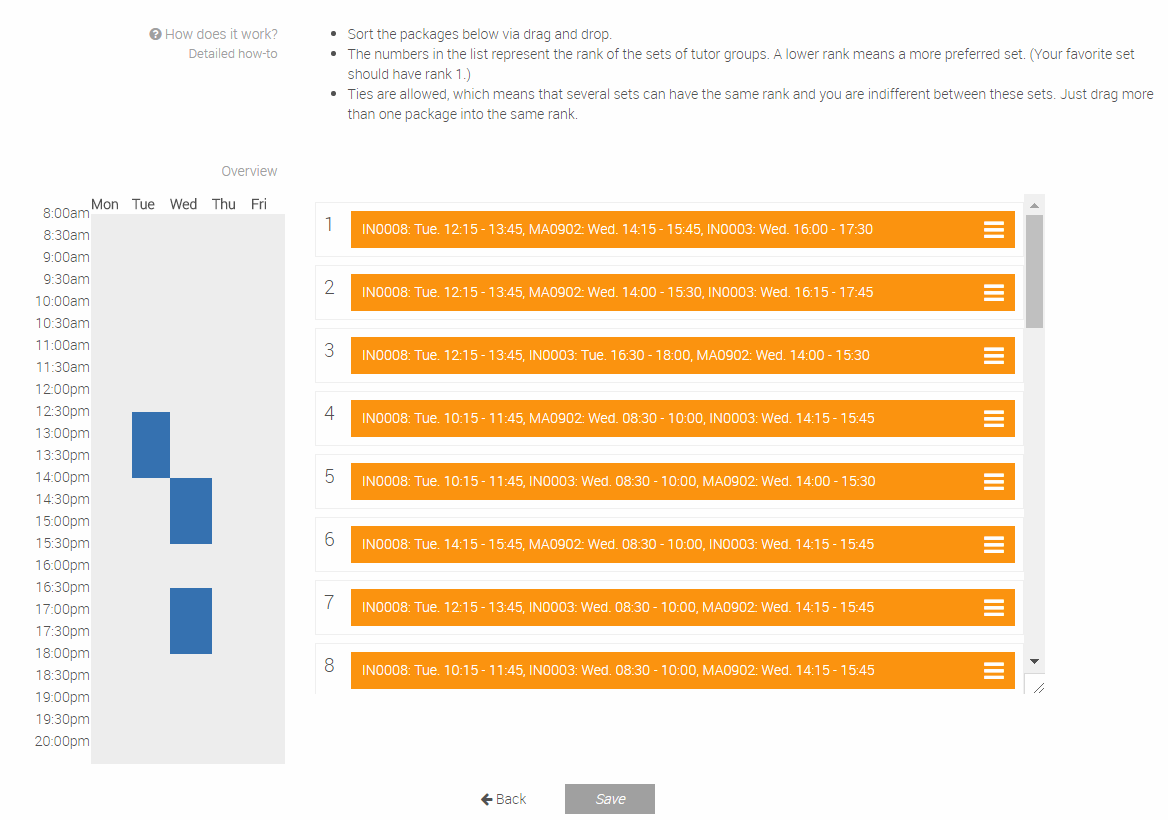Click the Wednesday 16:00 blue timetable block

(x=191, y=621)
